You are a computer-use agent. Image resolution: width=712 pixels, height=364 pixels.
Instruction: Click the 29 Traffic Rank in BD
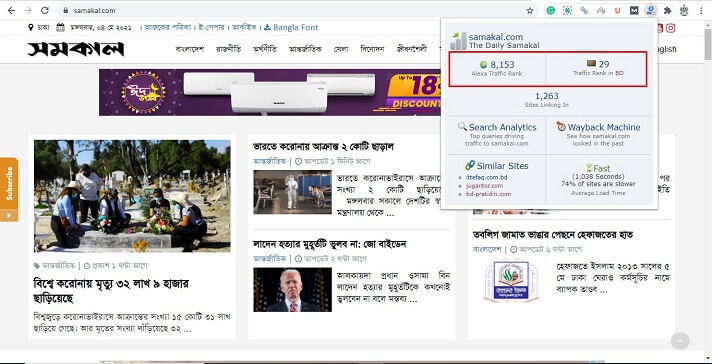coord(598,69)
